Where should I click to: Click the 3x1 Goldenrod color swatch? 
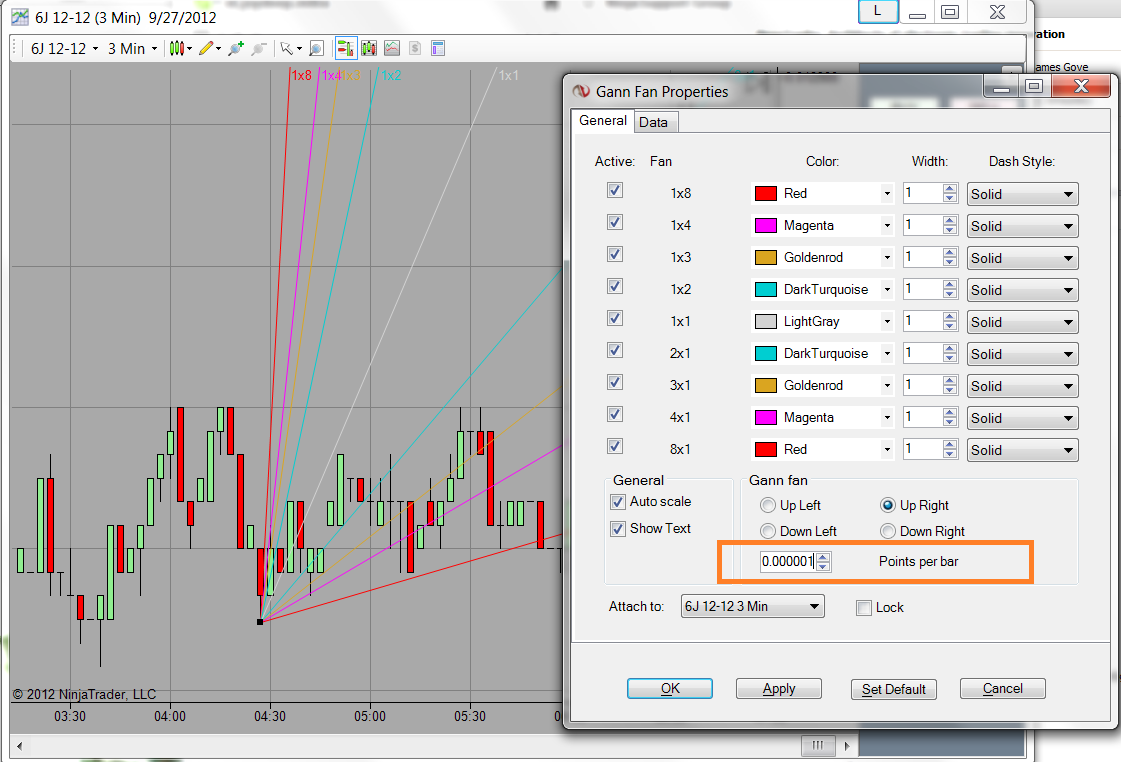tap(766, 385)
